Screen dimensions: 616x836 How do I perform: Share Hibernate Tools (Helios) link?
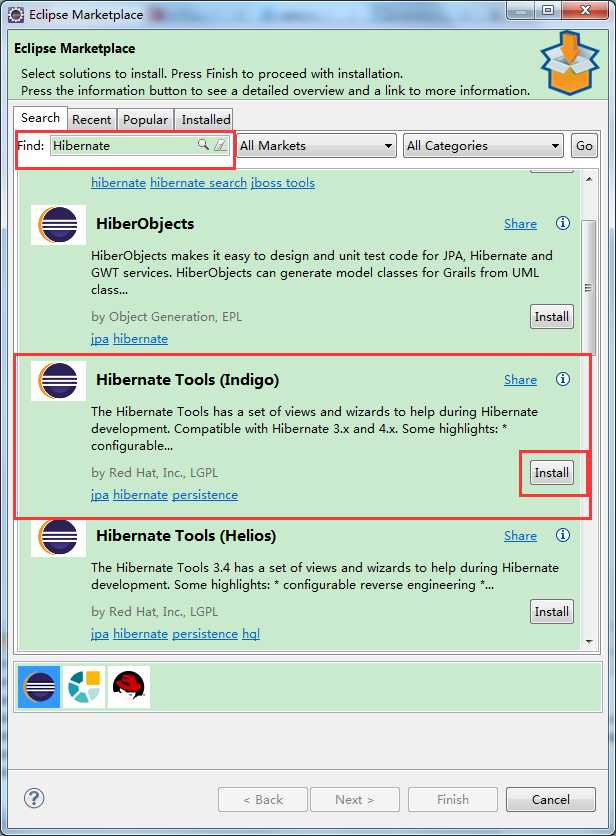[x=520, y=535]
